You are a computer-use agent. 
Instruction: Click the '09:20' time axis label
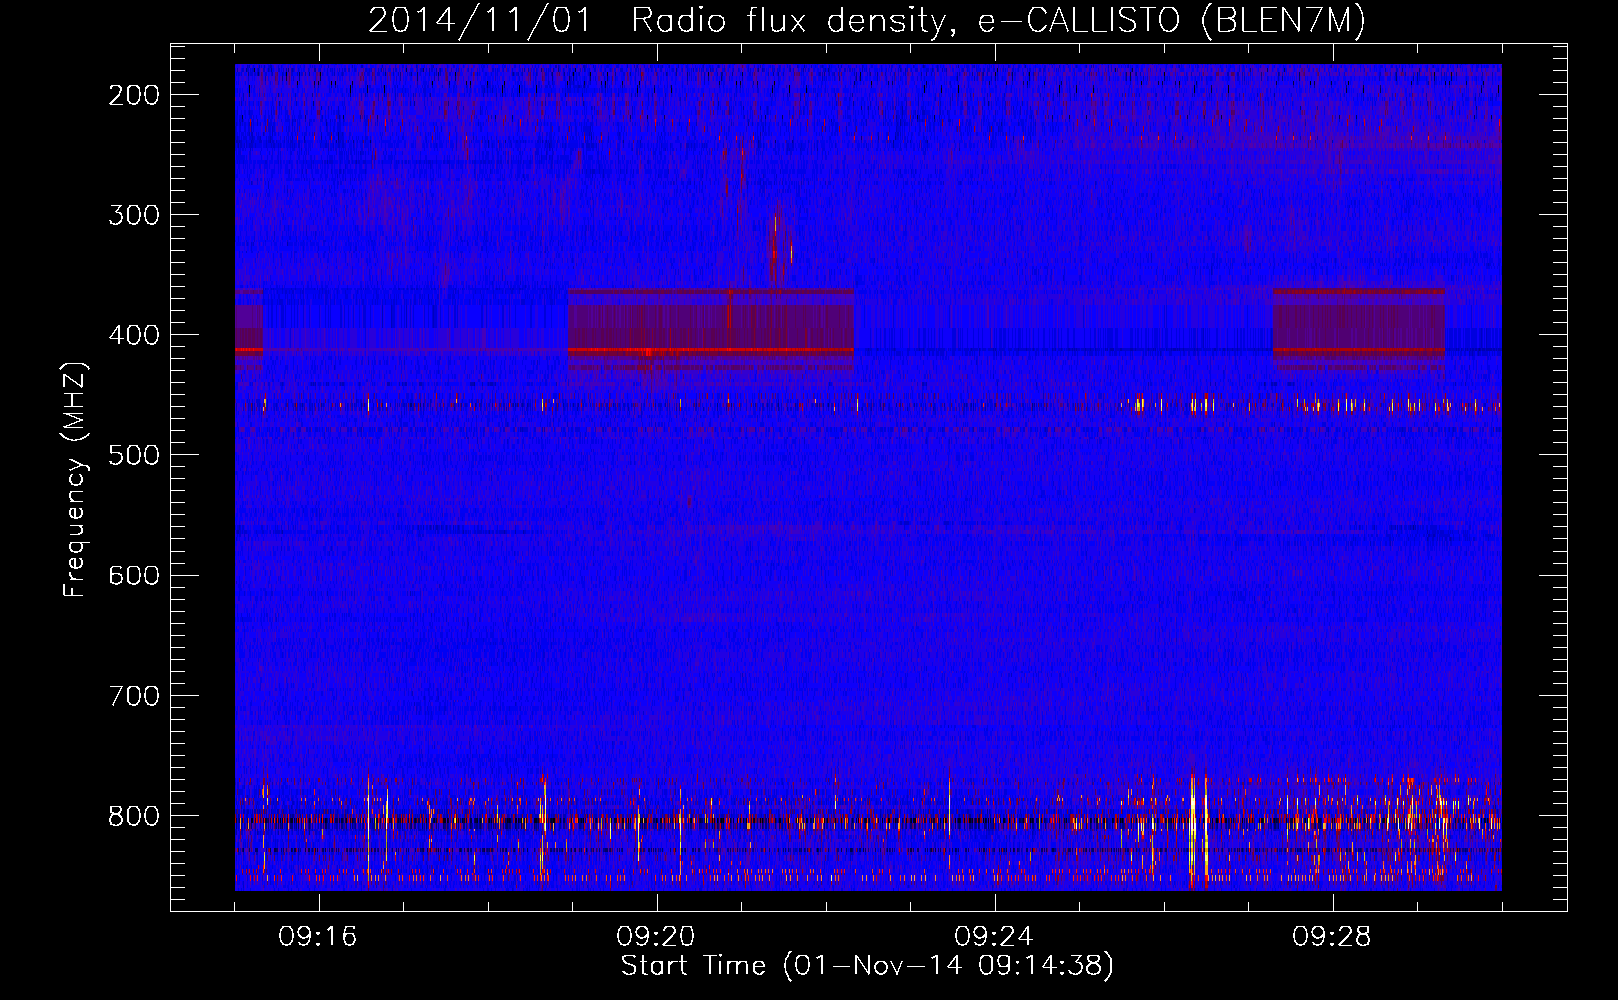tap(656, 937)
